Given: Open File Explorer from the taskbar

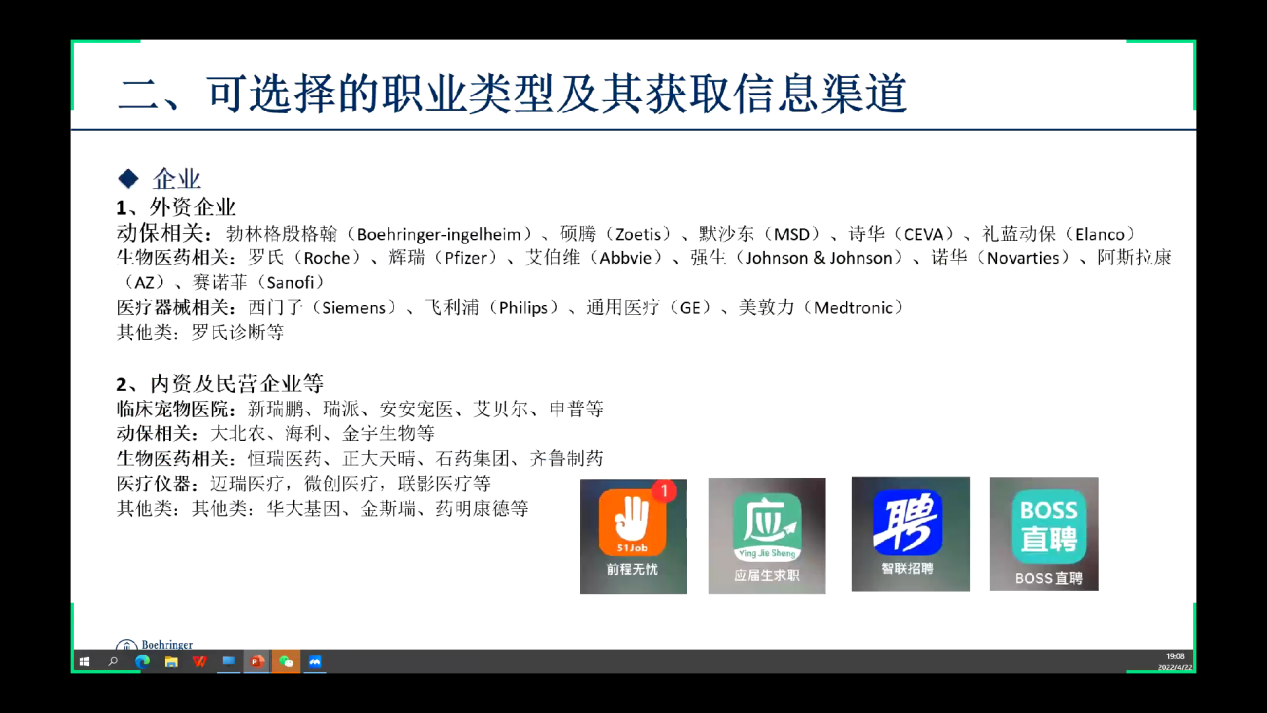Looking at the screenshot, I should (171, 662).
